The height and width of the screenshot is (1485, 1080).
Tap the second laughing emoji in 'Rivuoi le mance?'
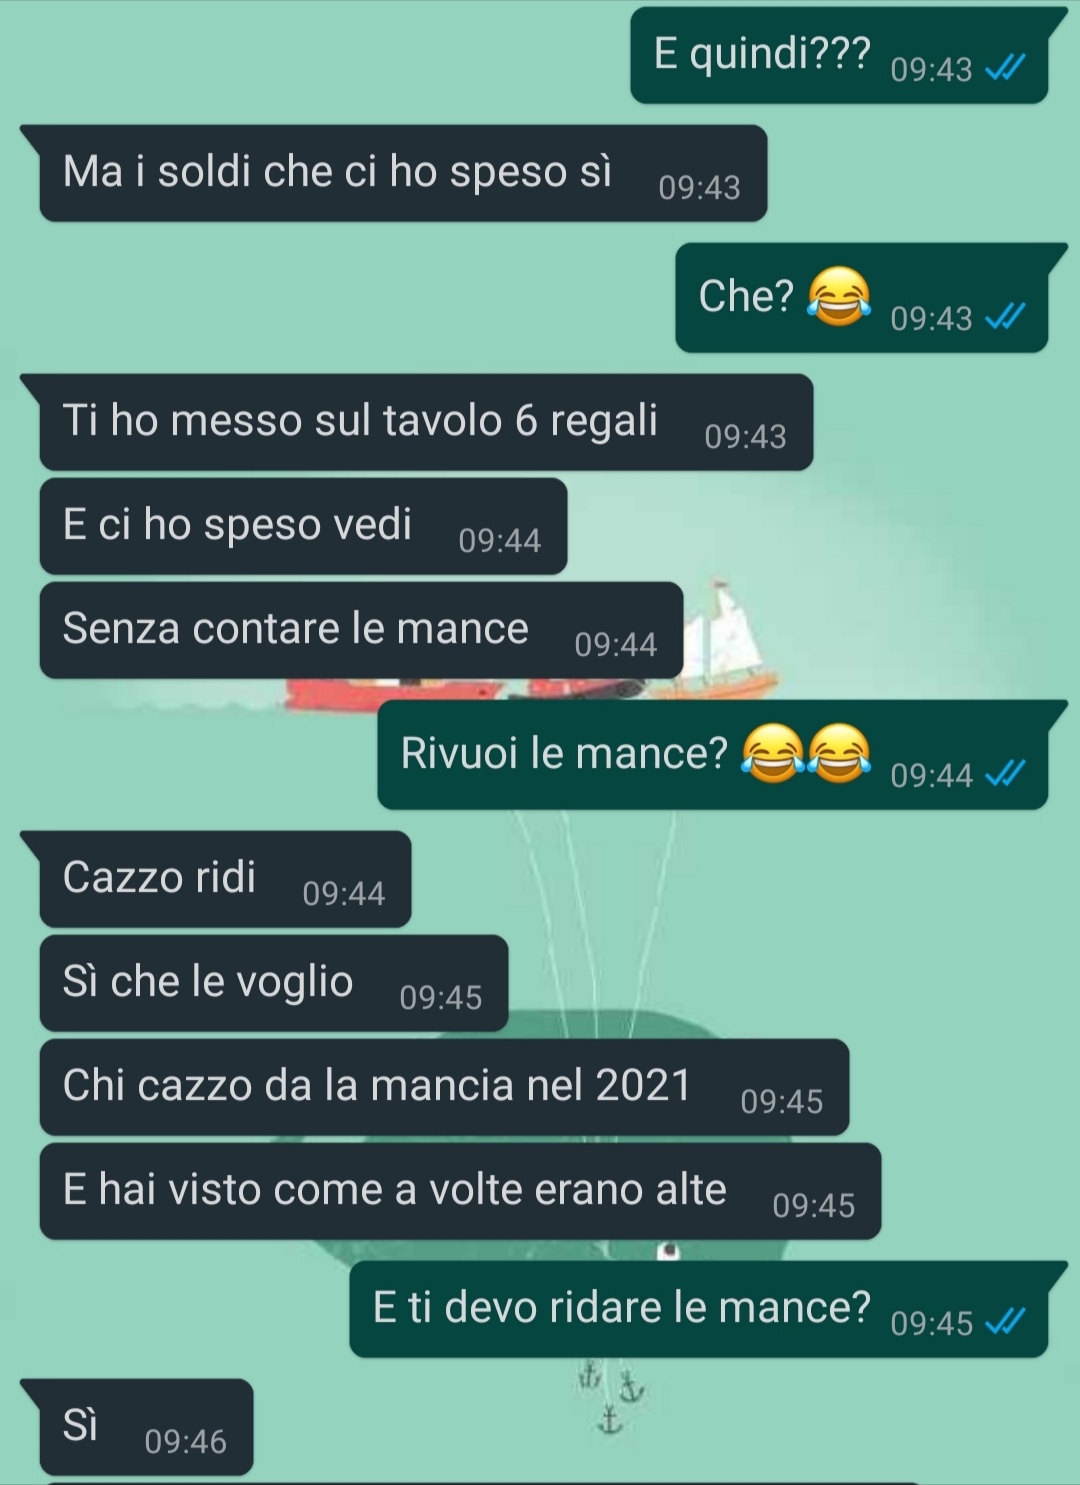click(x=838, y=753)
